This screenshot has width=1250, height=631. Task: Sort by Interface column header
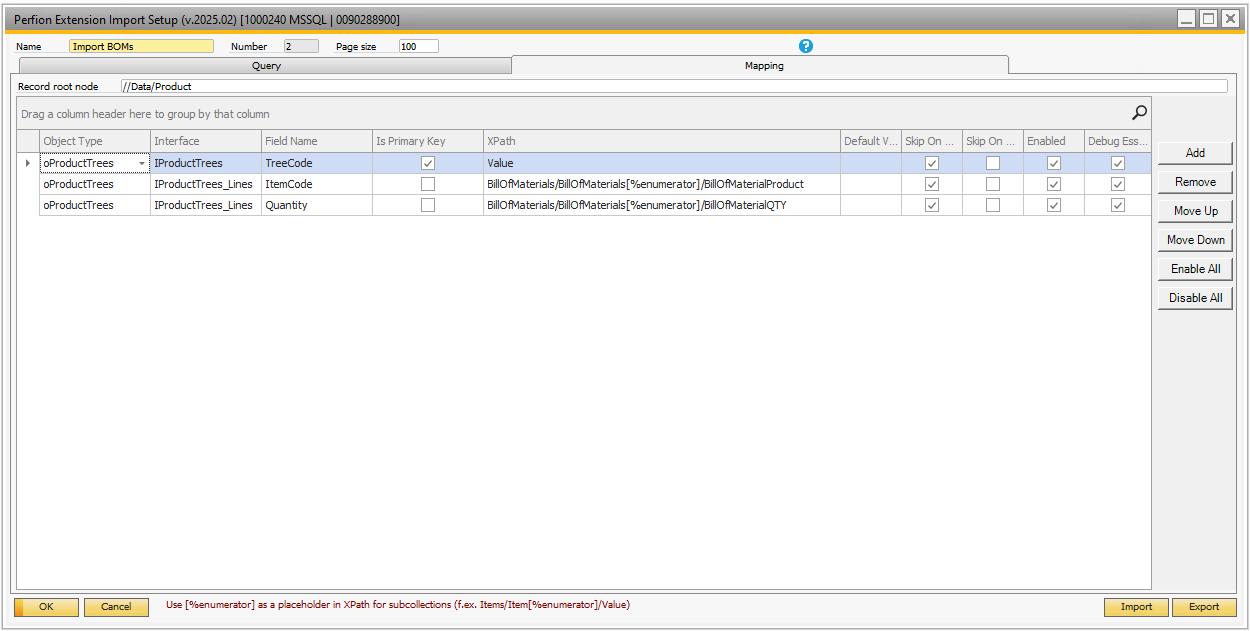[x=206, y=141]
